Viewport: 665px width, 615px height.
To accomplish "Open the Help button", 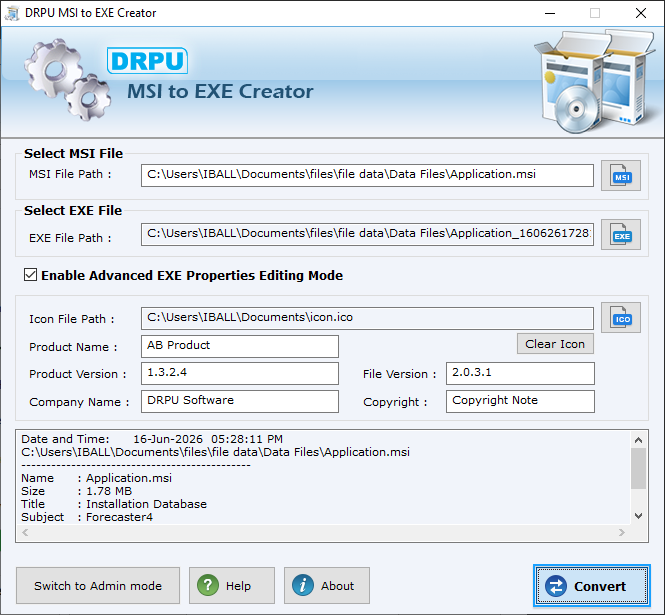I will pyautogui.click(x=232, y=585).
